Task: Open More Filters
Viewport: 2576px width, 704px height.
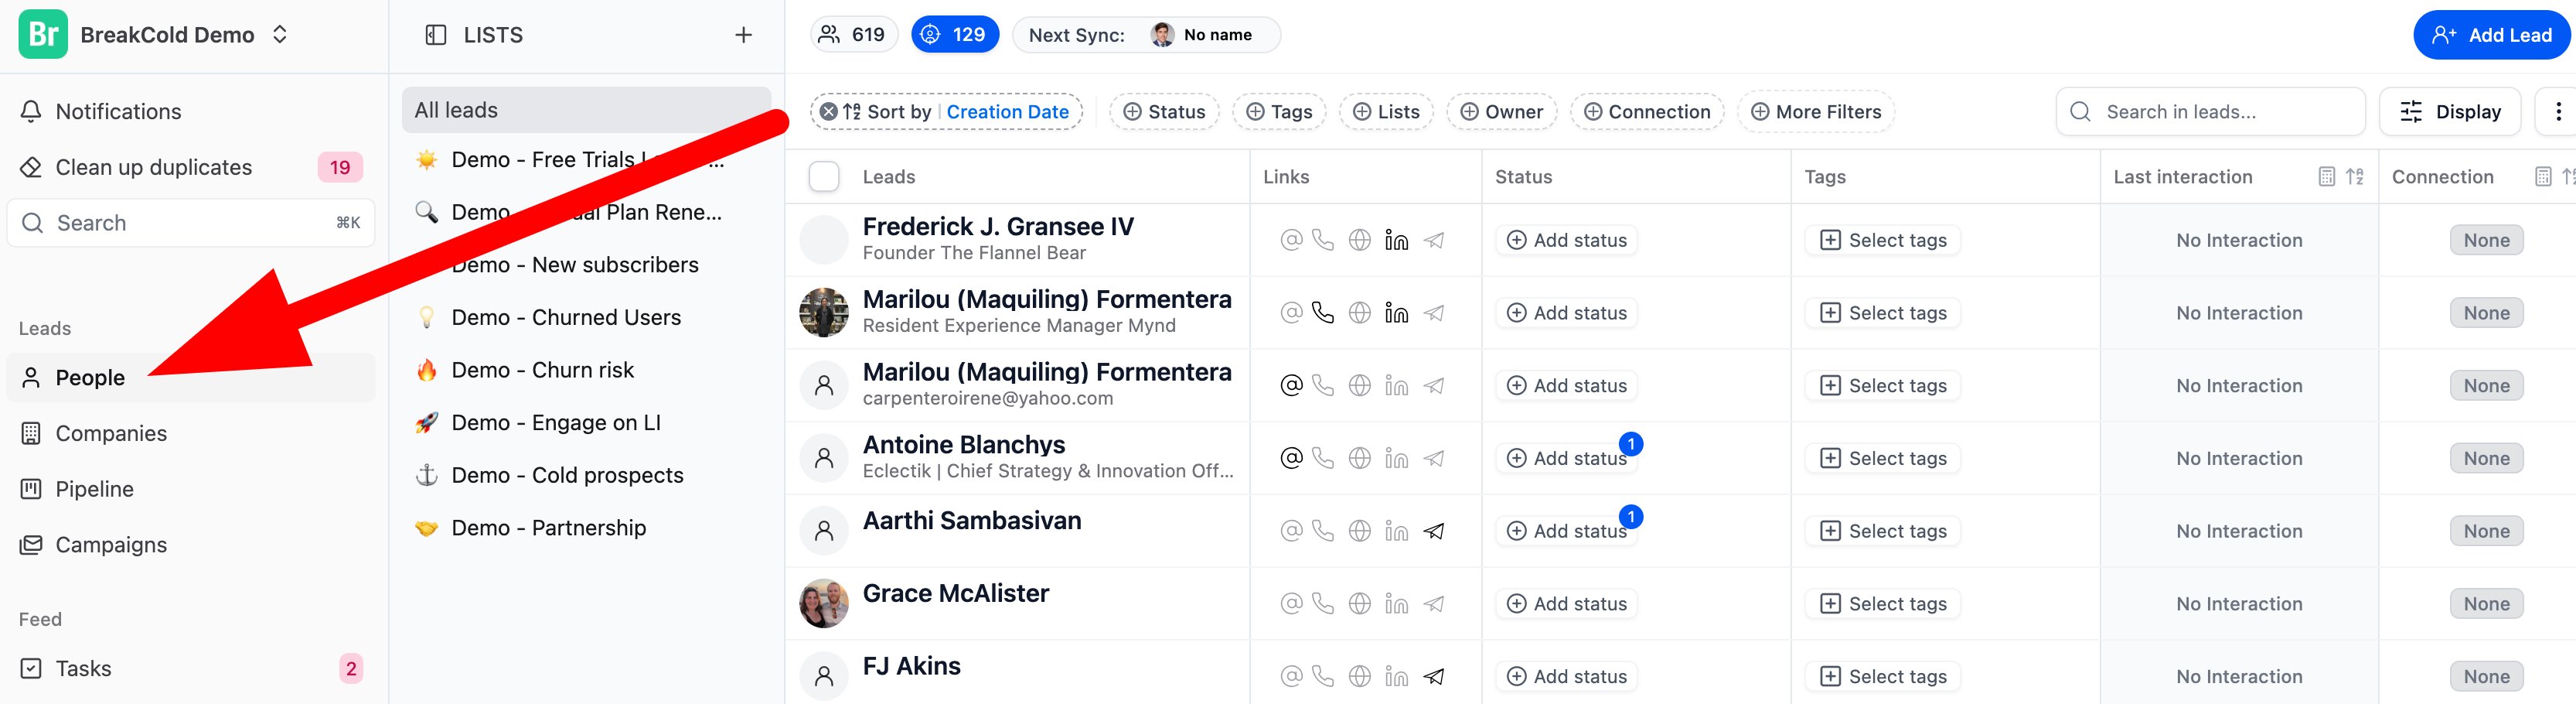Action: pos(1816,112)
